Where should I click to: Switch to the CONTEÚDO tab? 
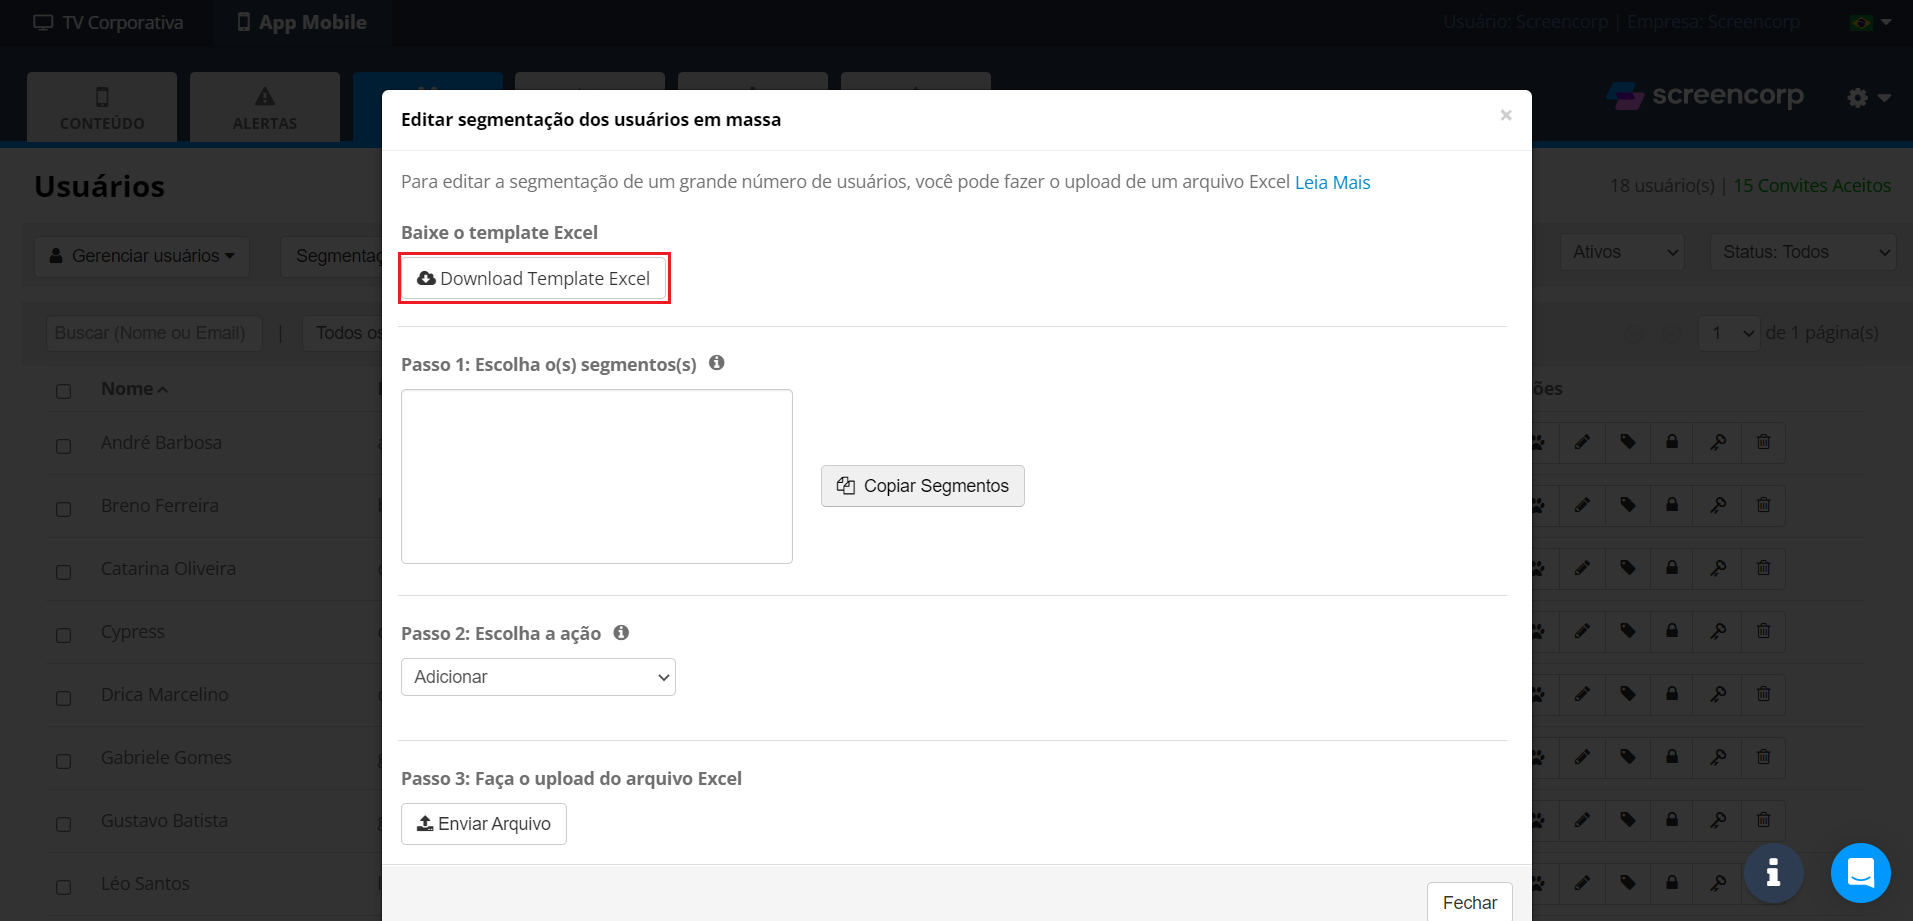tap(102, 107)
